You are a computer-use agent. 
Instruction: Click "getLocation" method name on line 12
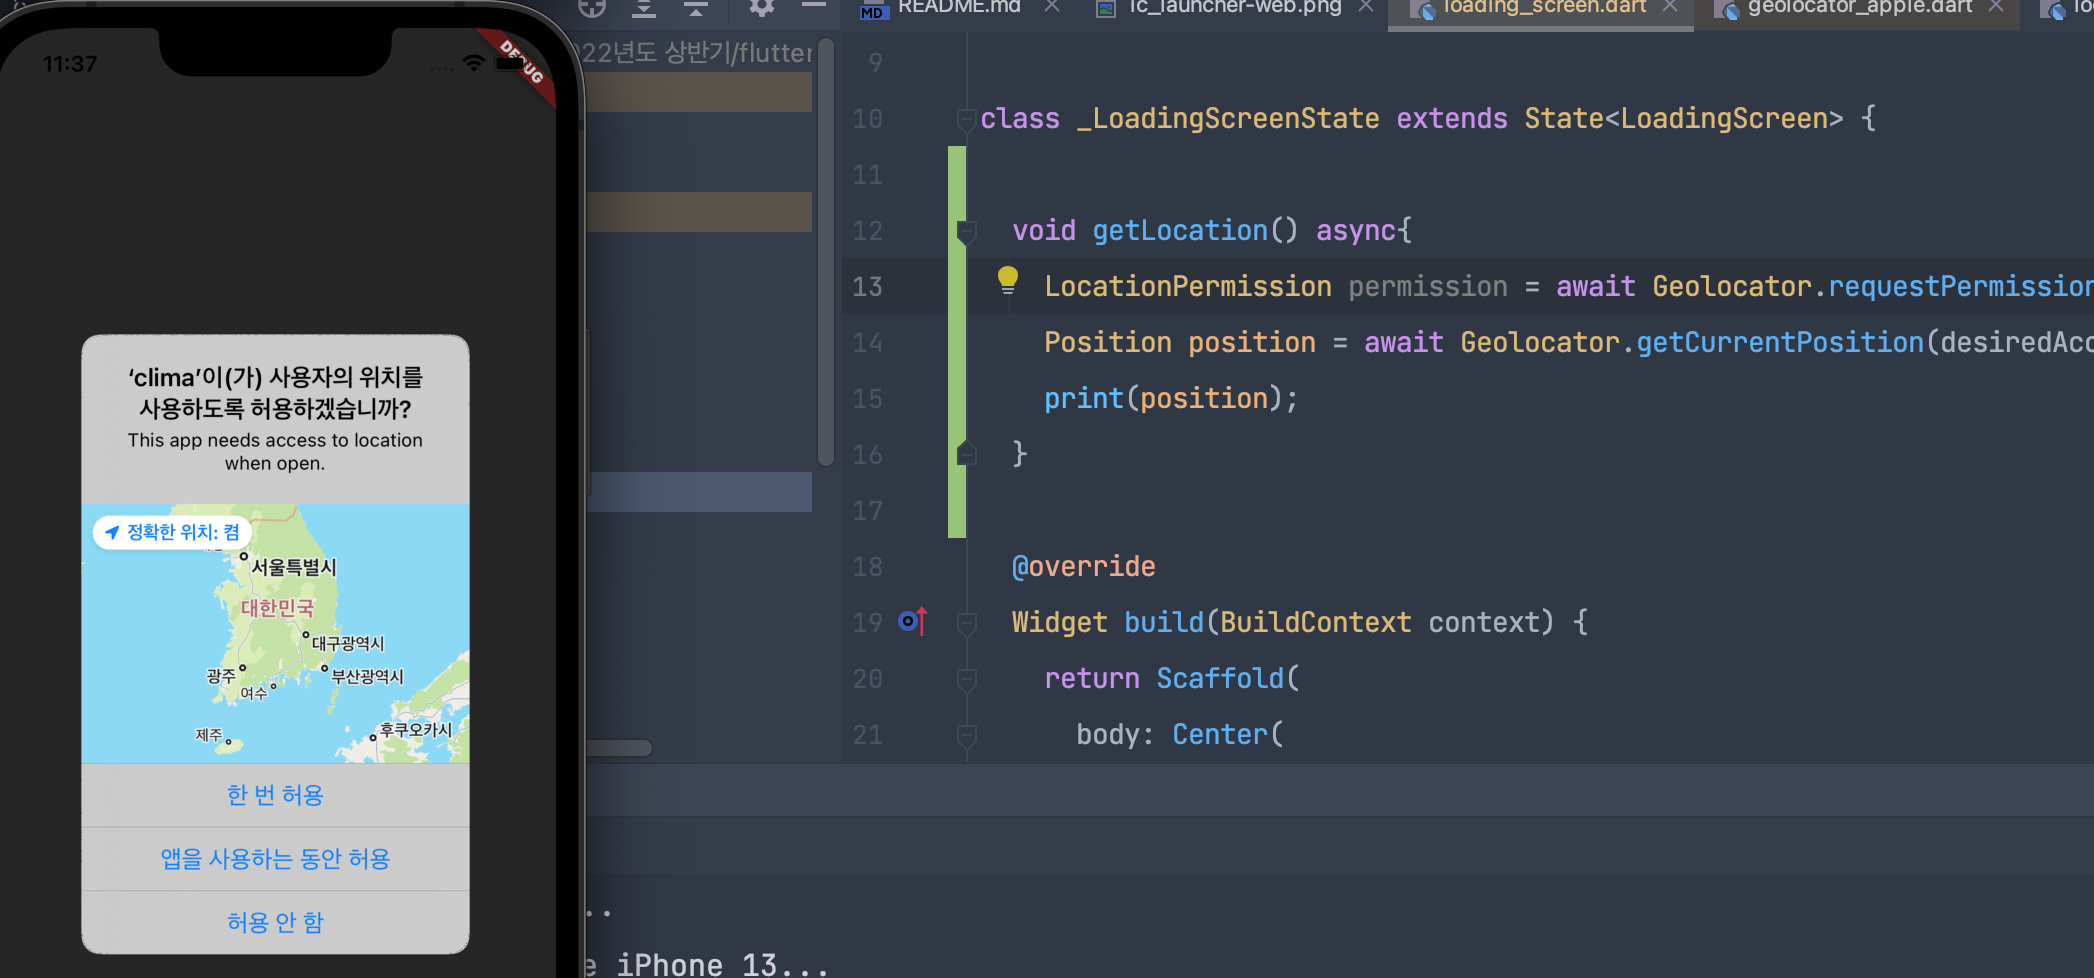coord(1180,231)
